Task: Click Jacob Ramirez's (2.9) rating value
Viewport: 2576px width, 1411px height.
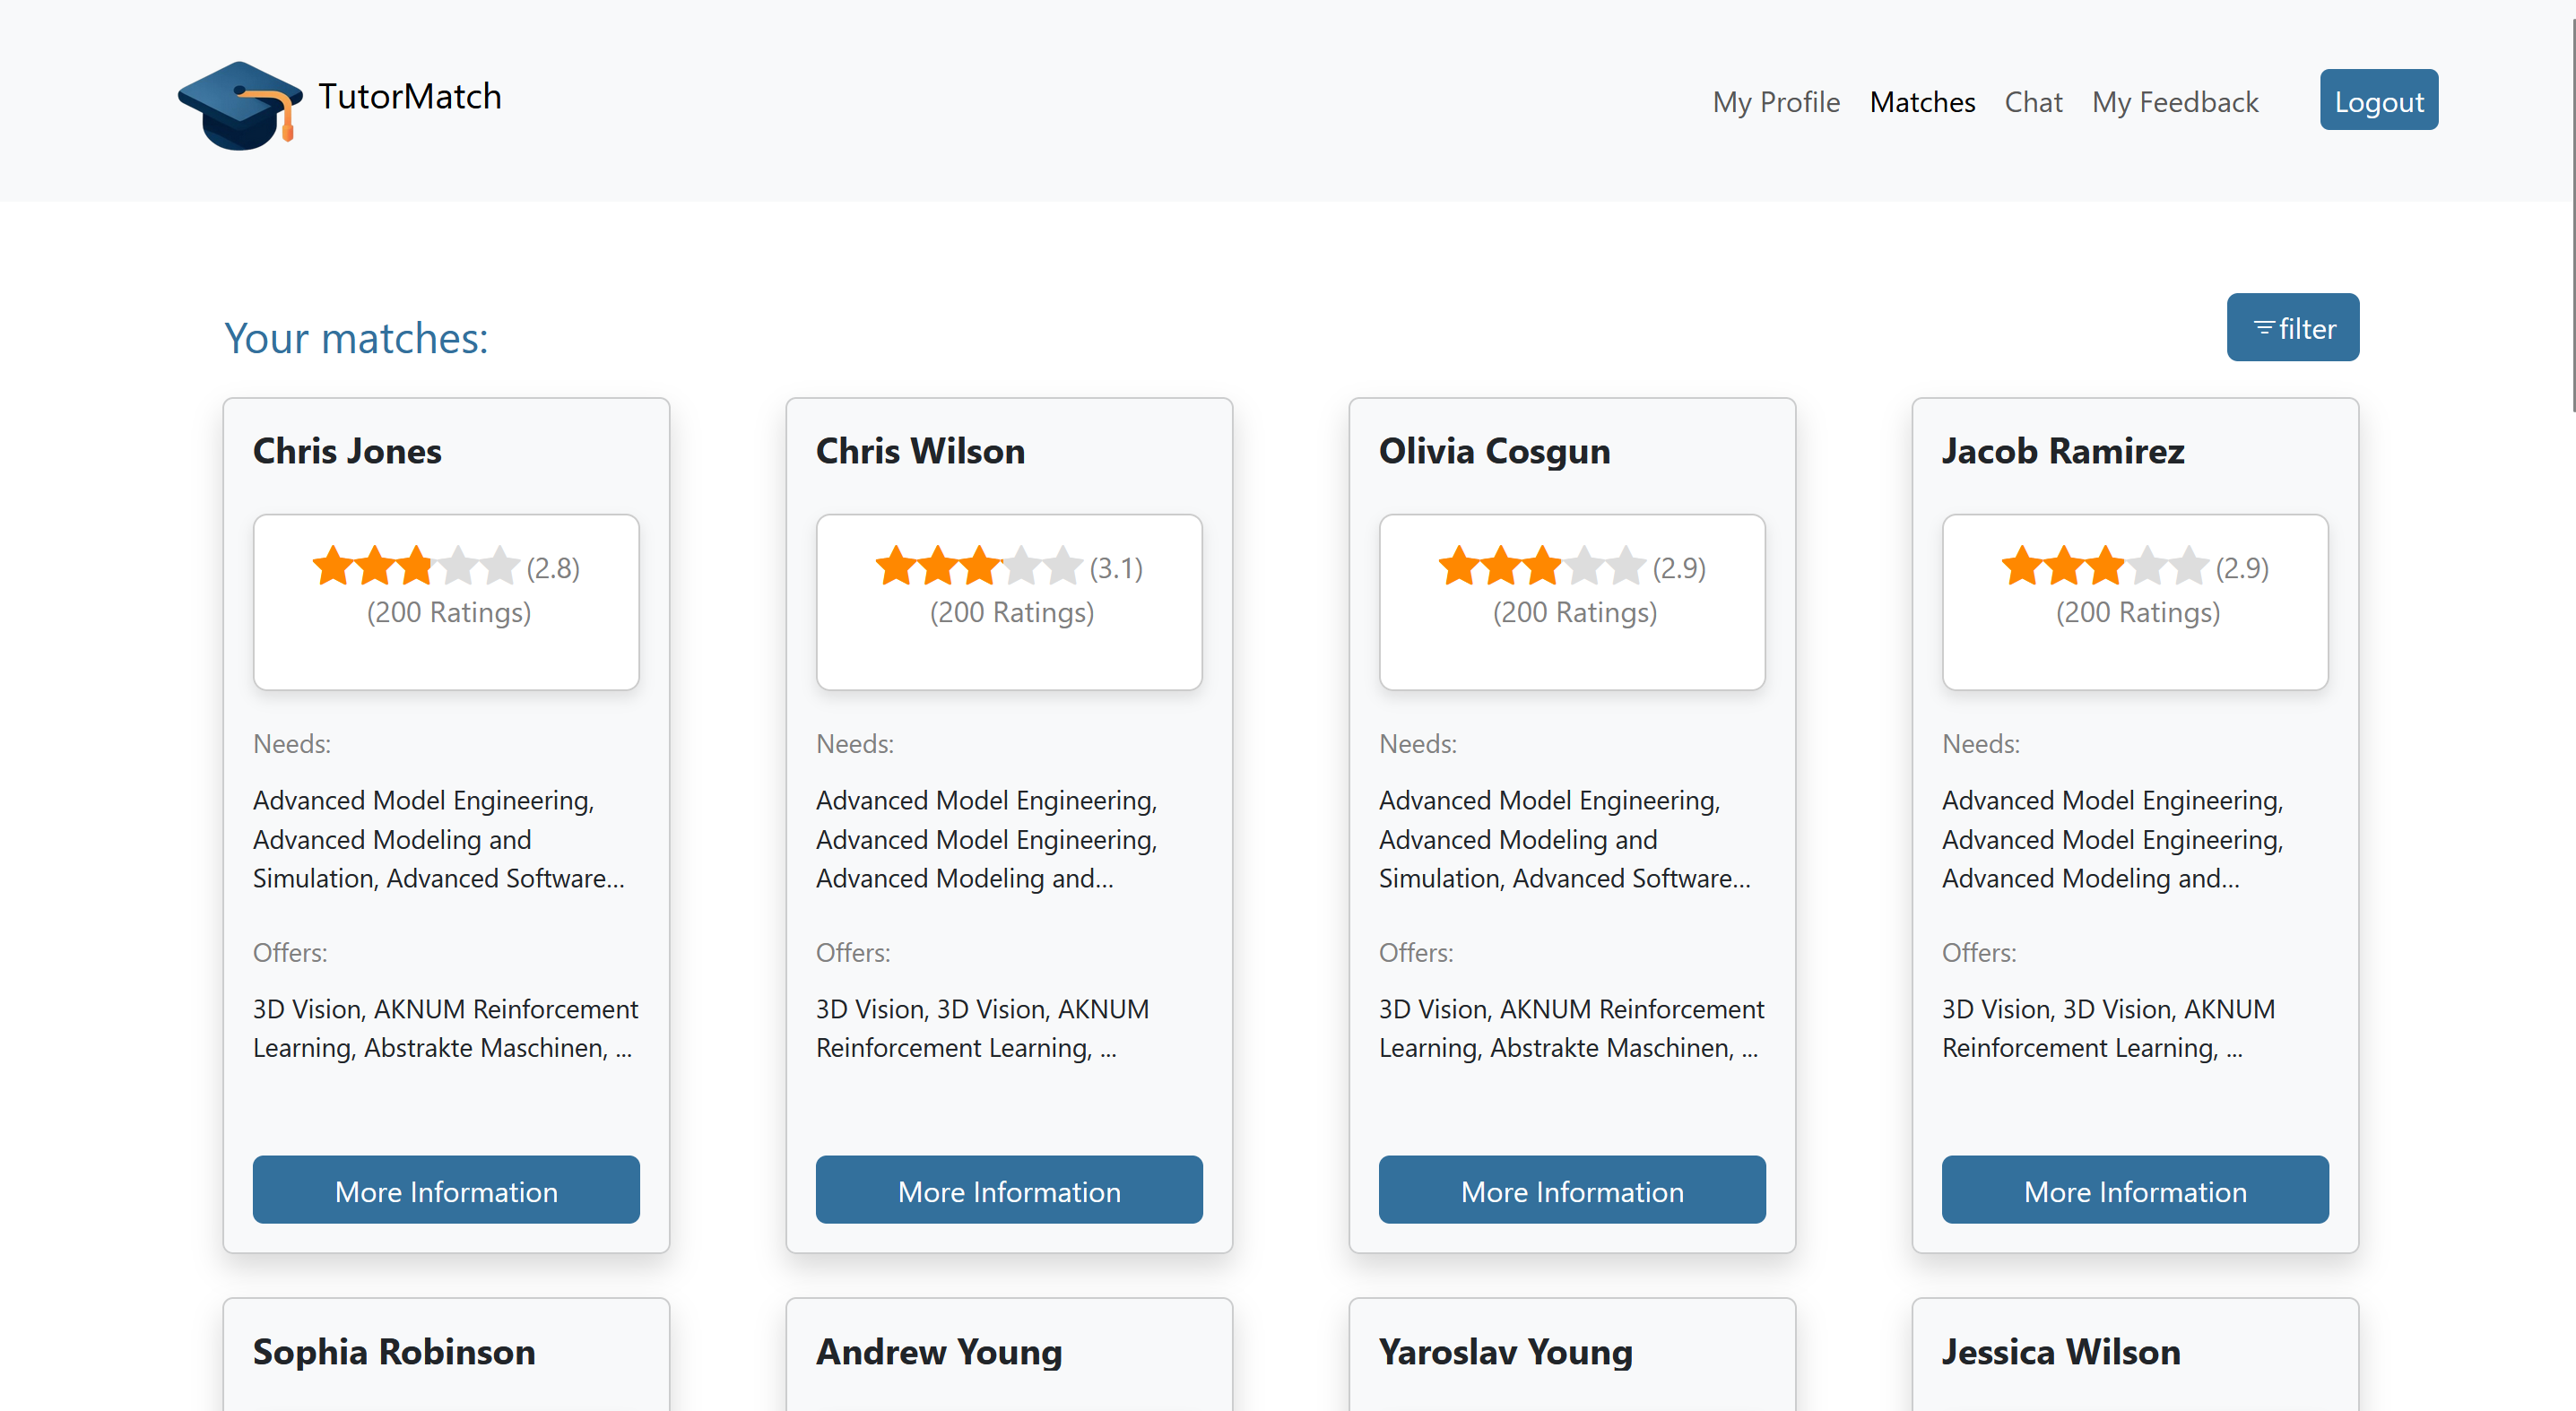Action: (2242, 568)
